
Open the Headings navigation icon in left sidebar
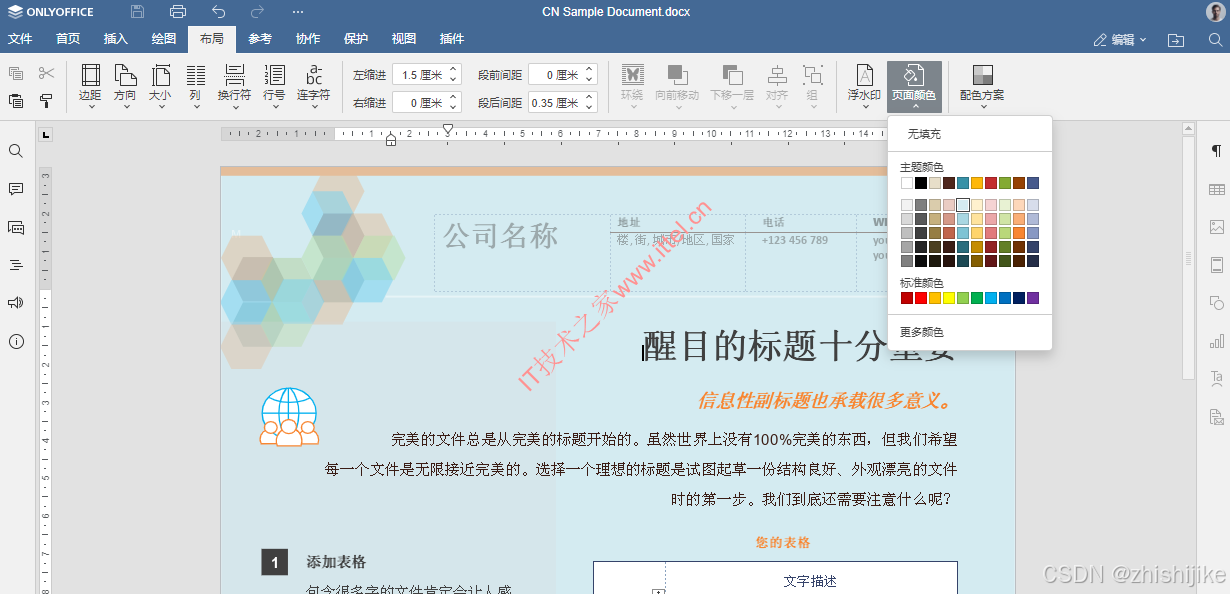click(16, 265)
